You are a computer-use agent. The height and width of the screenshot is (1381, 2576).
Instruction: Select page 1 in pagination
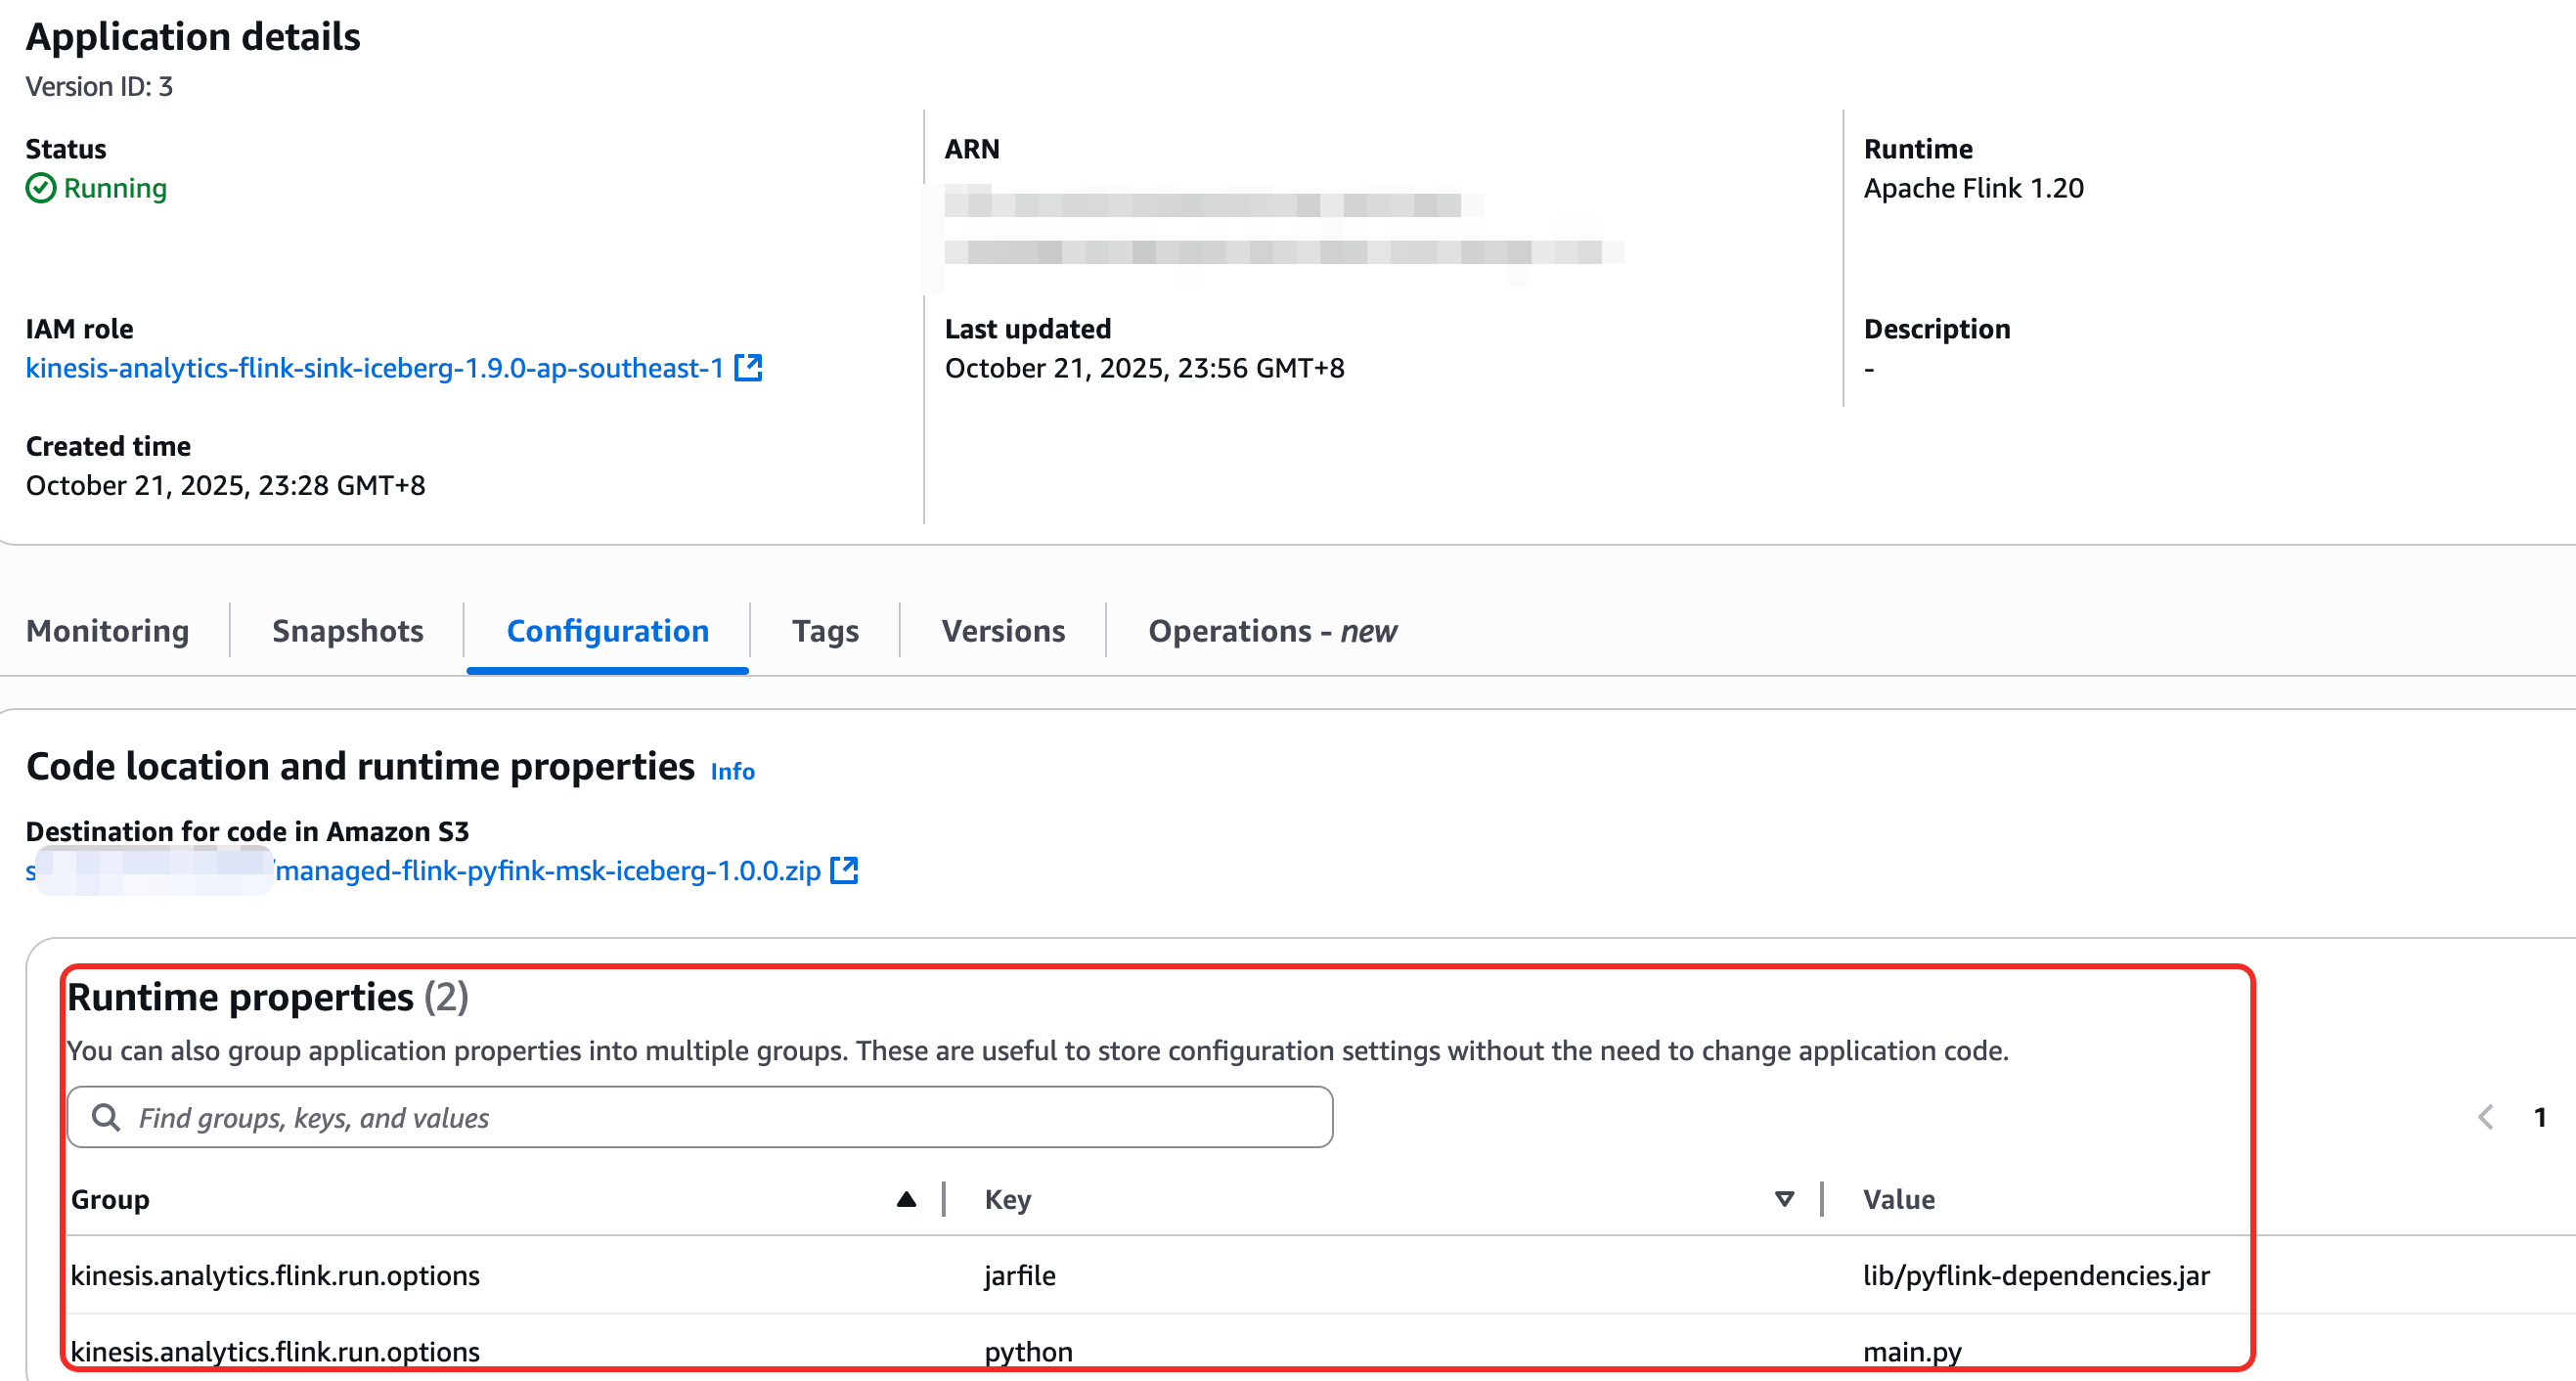[x=2540, y=1117]
